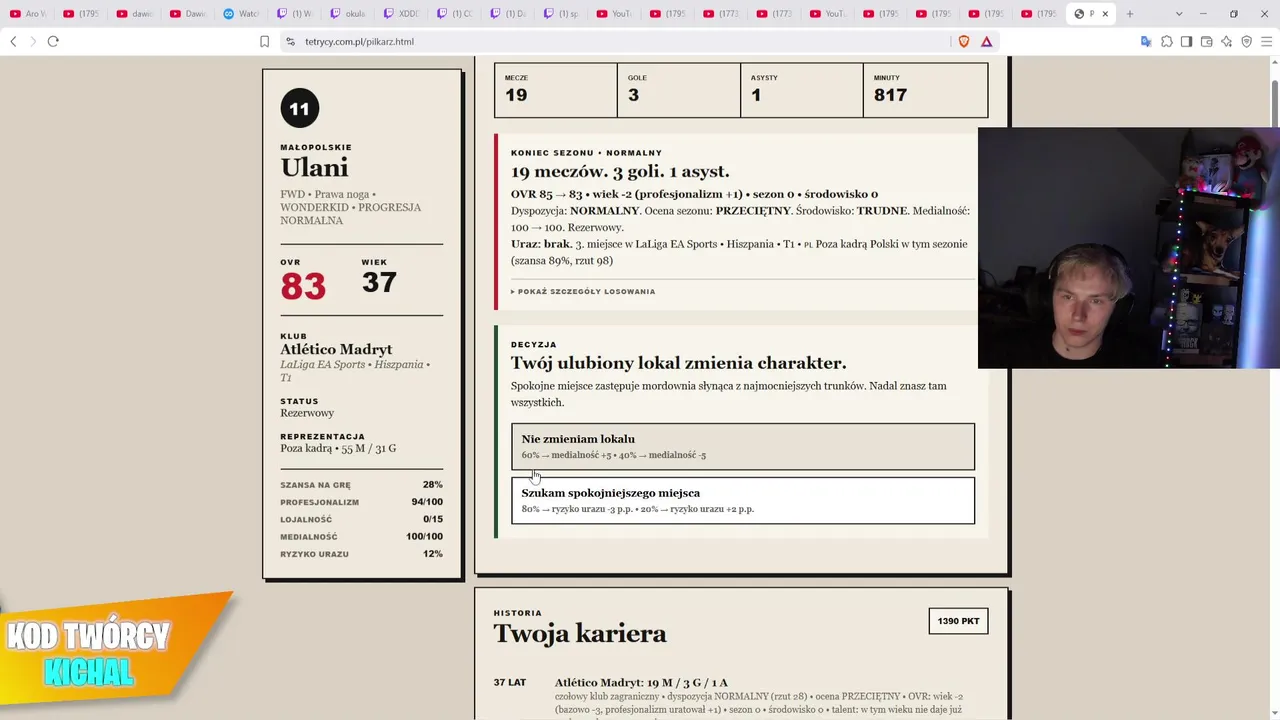Bookmark this page with the bookmark icon
Viewport: 1280px width, 720px height.
point(264,41)
